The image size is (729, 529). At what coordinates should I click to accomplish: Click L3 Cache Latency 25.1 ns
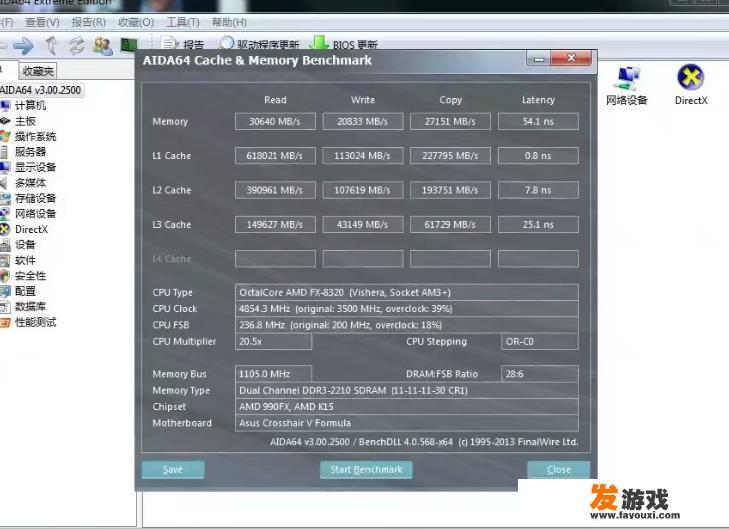pyautogui.click(x=538, y=225)
